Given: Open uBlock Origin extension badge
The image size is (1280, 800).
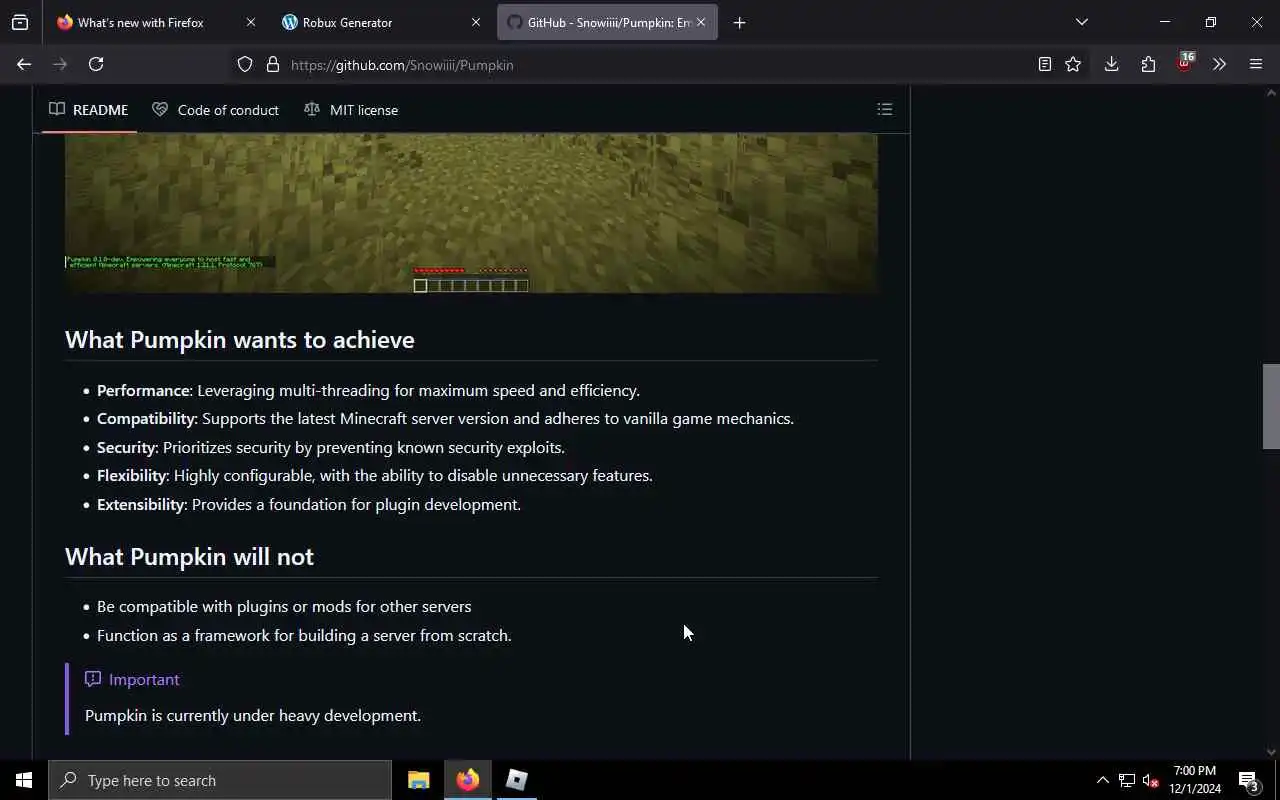Looking at the screenshot, I should click(1185, 63).
